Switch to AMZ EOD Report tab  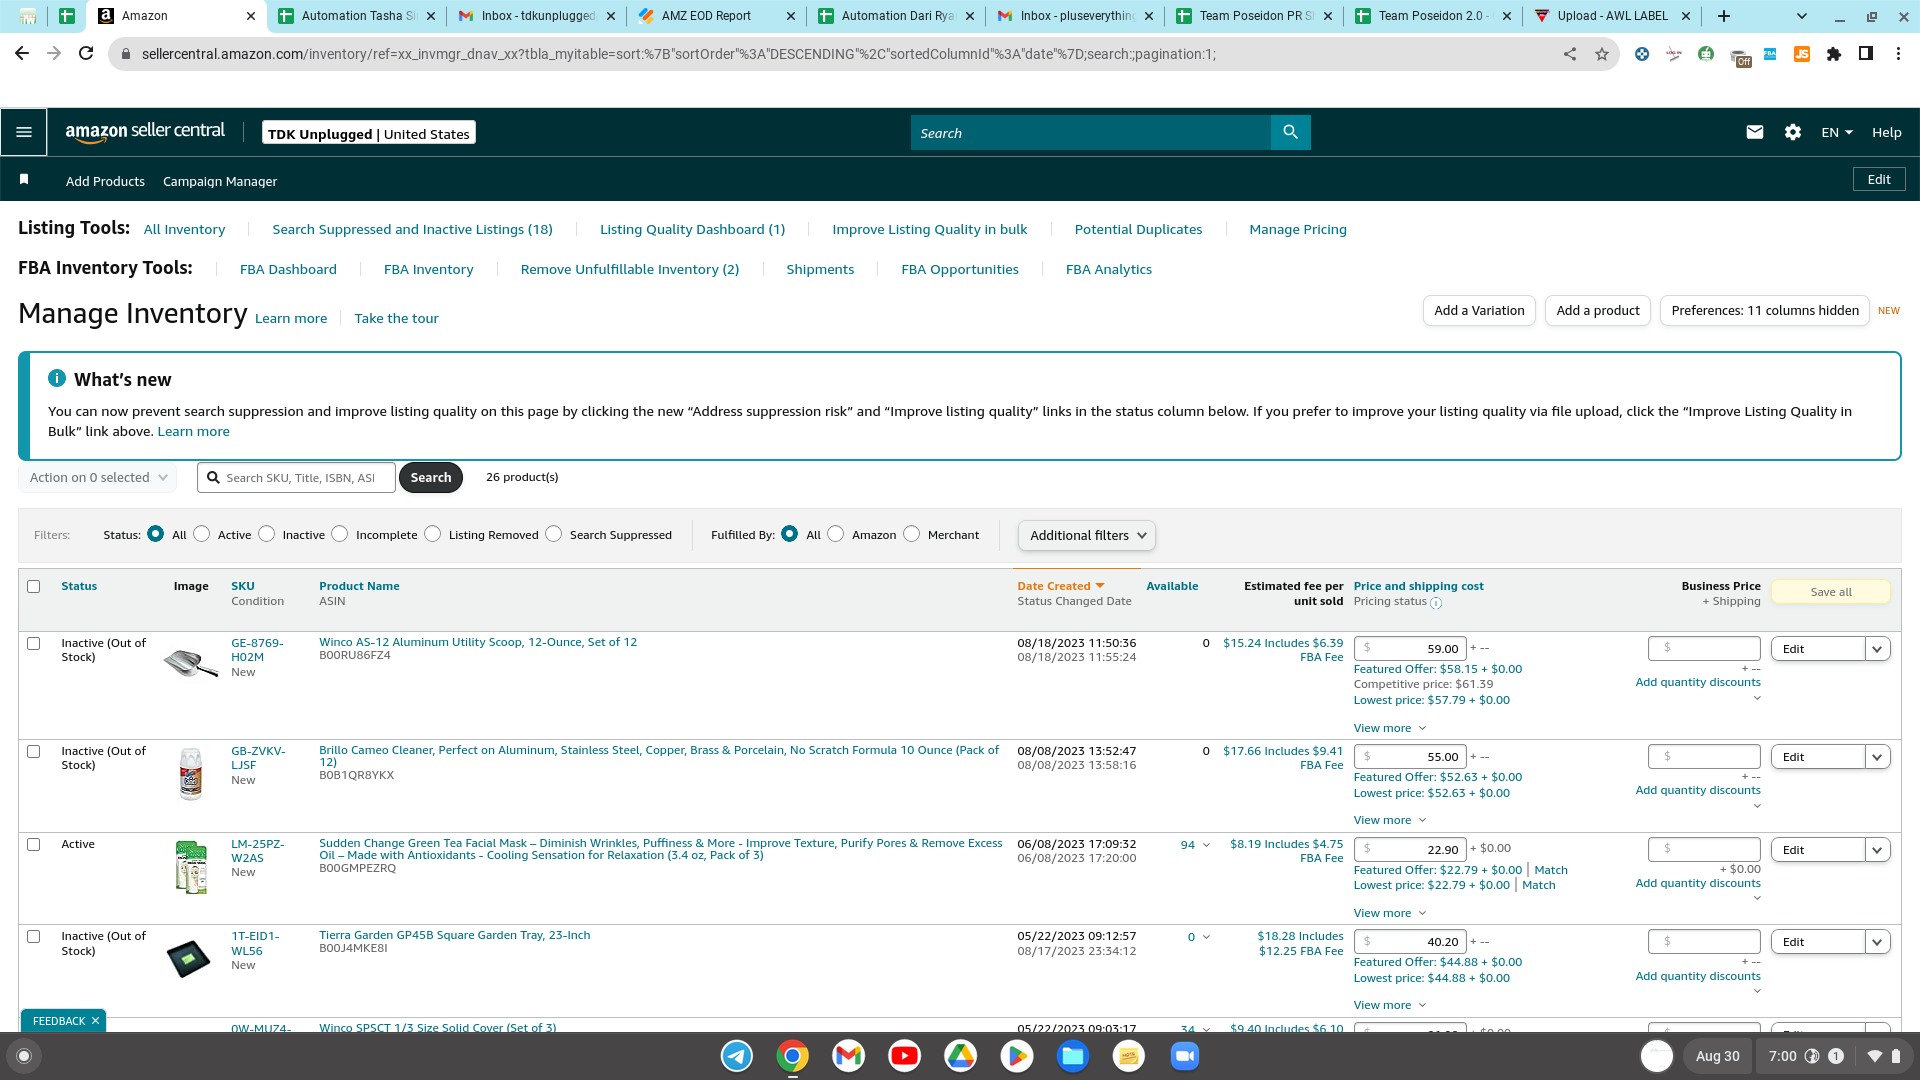pos(716,16)
